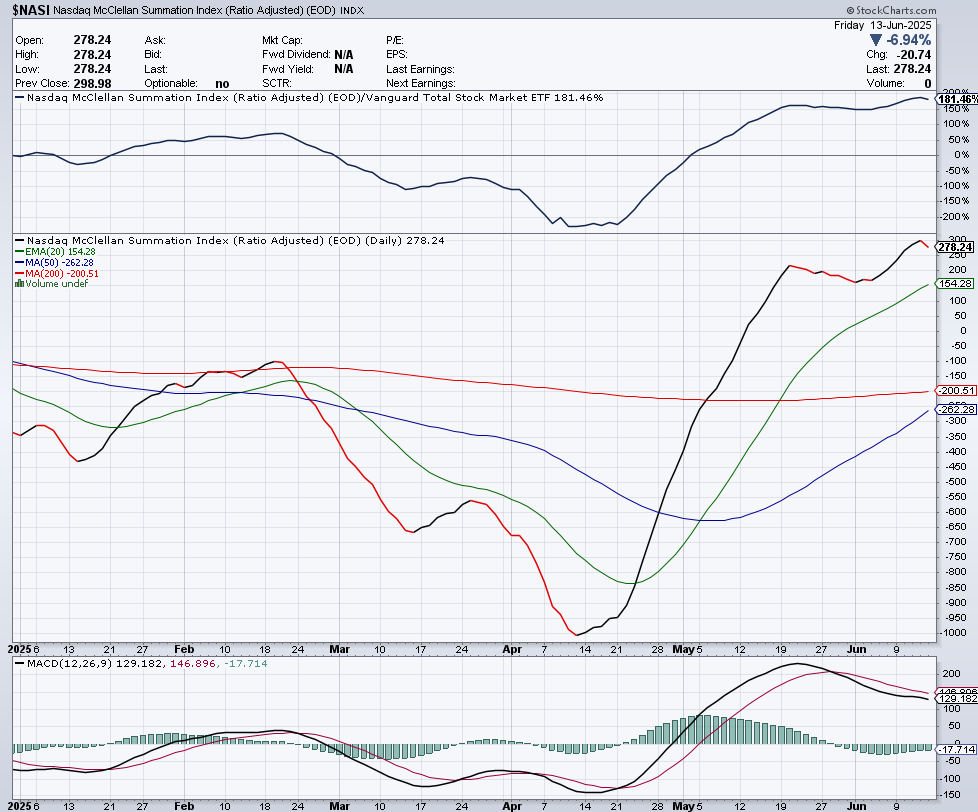Click the volume bars icon in legend
This screenshot has height=812, width=978.
click(x=19, y=283)
